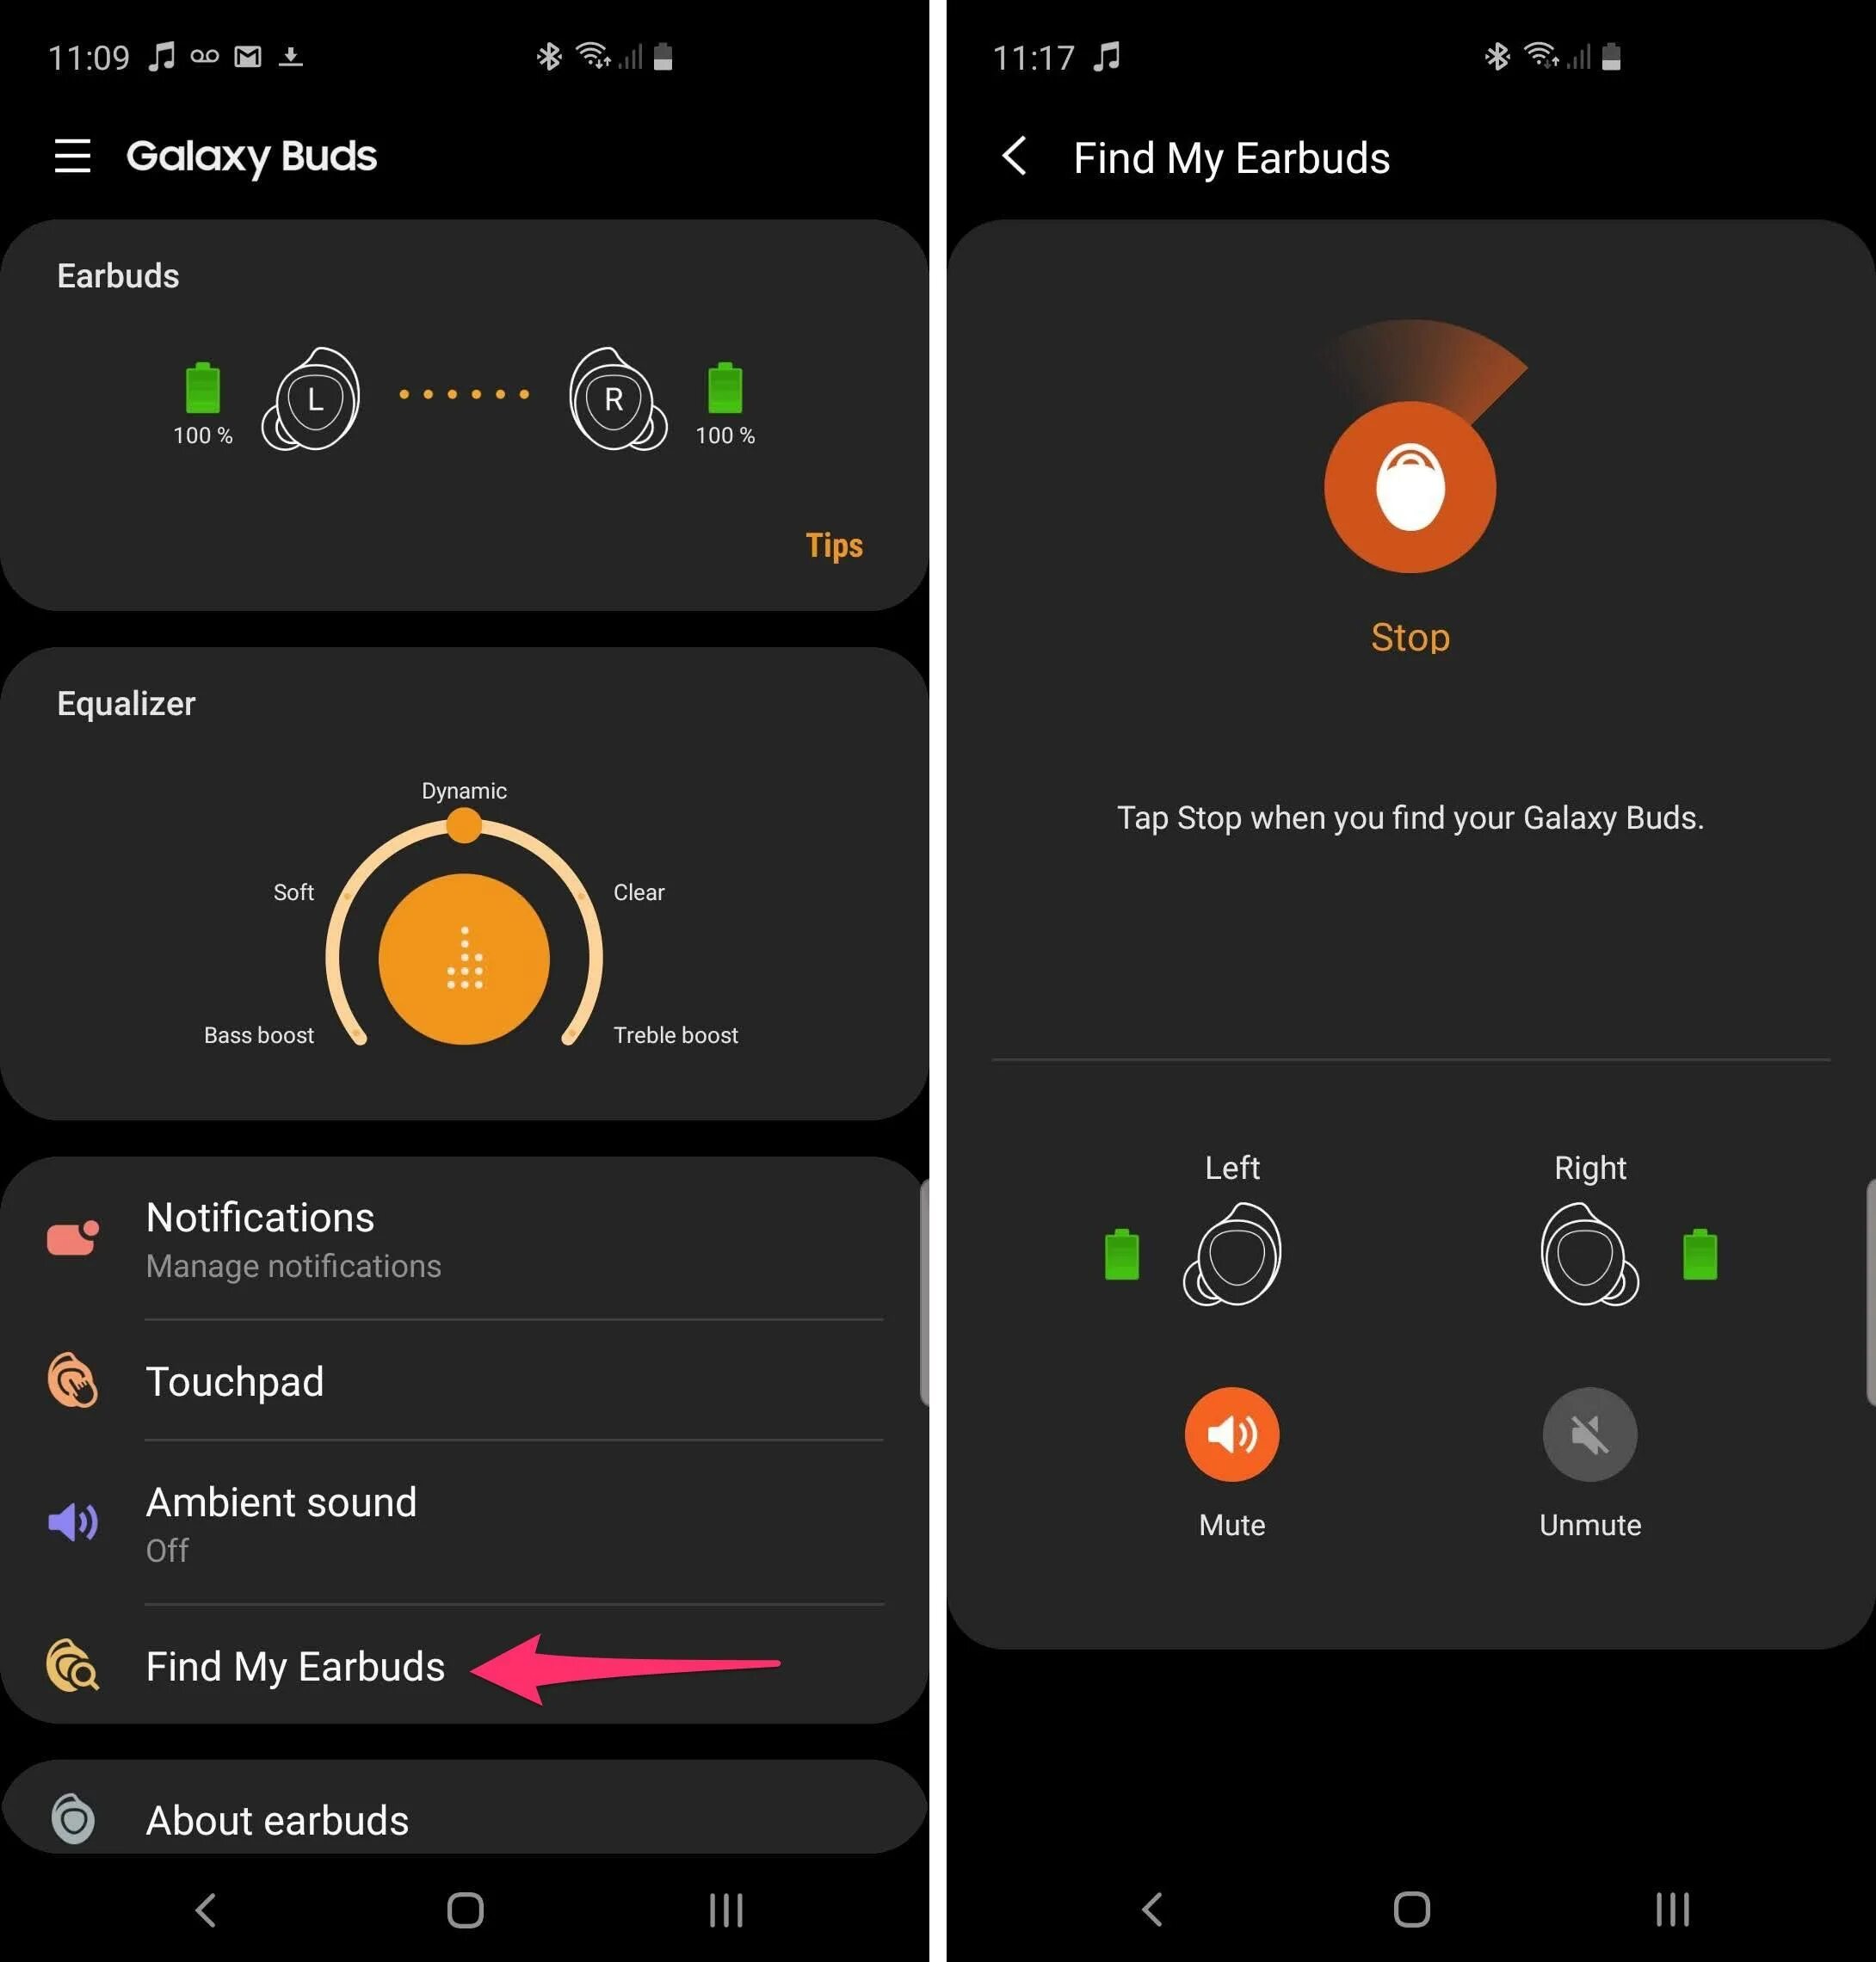The image size is (1876, 1962).
Task: Tap the Find My Earbuds icon
Action: (x=70, y=1664)
